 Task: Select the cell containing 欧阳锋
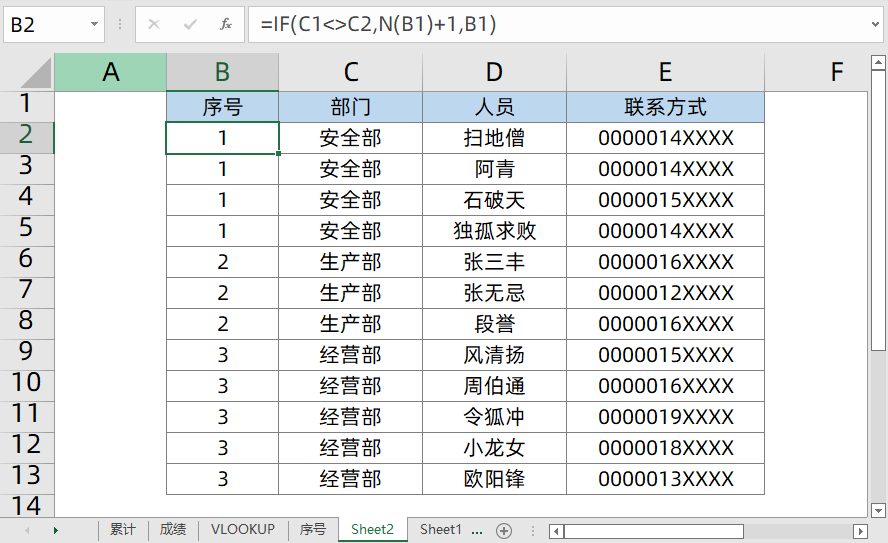point(494,479)
